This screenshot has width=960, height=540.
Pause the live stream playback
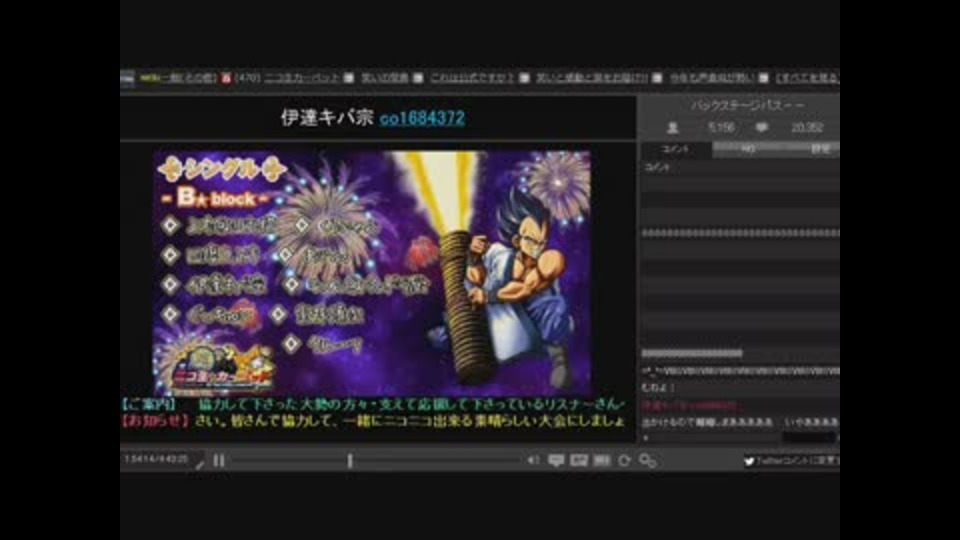click(219, 460)
